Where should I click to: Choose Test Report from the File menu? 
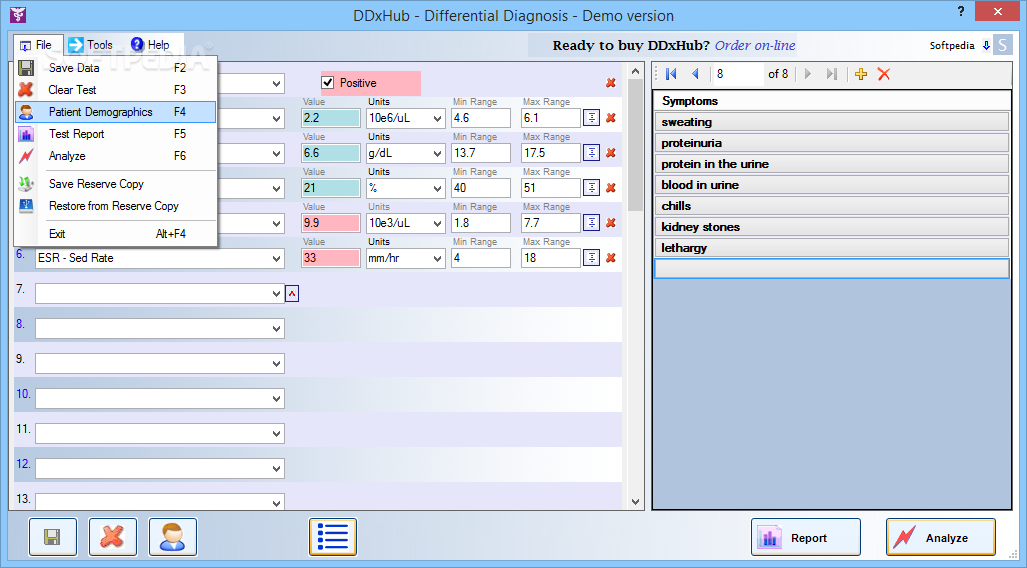pyautogui.click(x=116, y=134)
